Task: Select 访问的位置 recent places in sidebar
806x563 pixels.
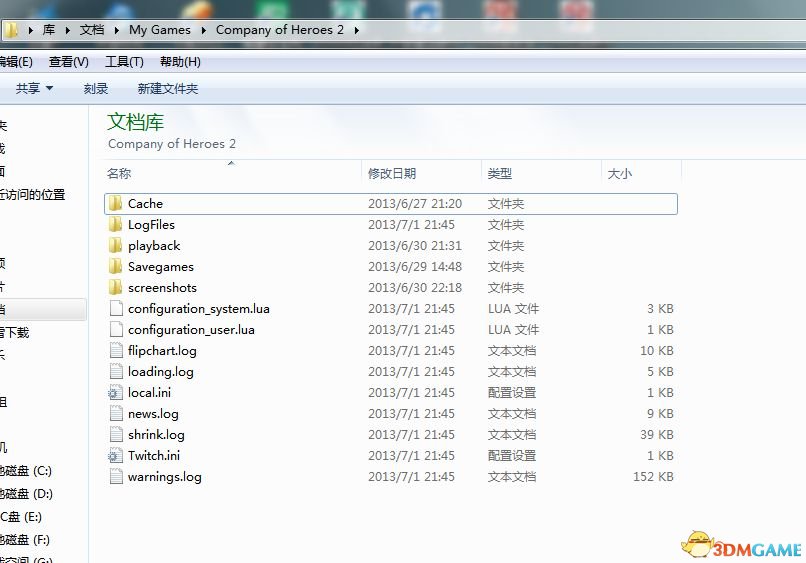Action: 33,195
